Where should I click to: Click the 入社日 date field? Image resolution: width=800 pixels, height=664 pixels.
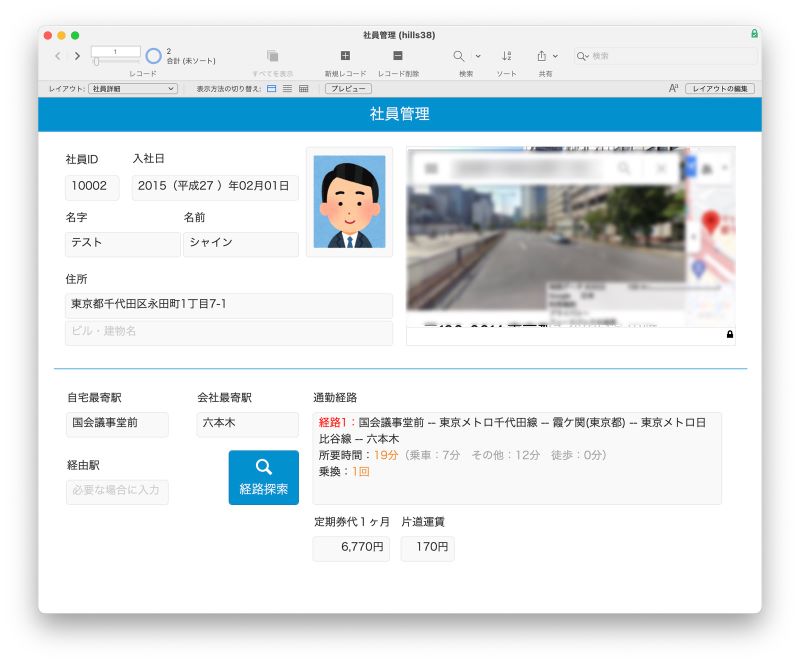coord(215,187)
